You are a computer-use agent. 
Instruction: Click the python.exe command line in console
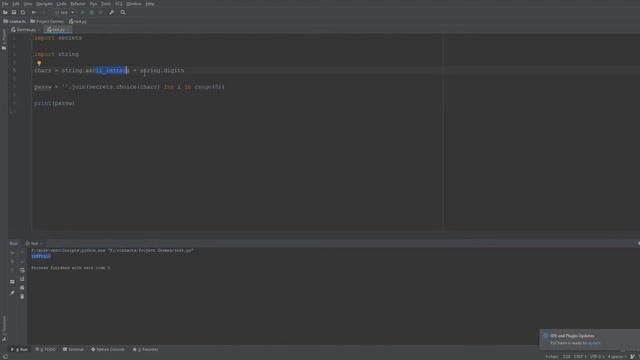[112, 250]
